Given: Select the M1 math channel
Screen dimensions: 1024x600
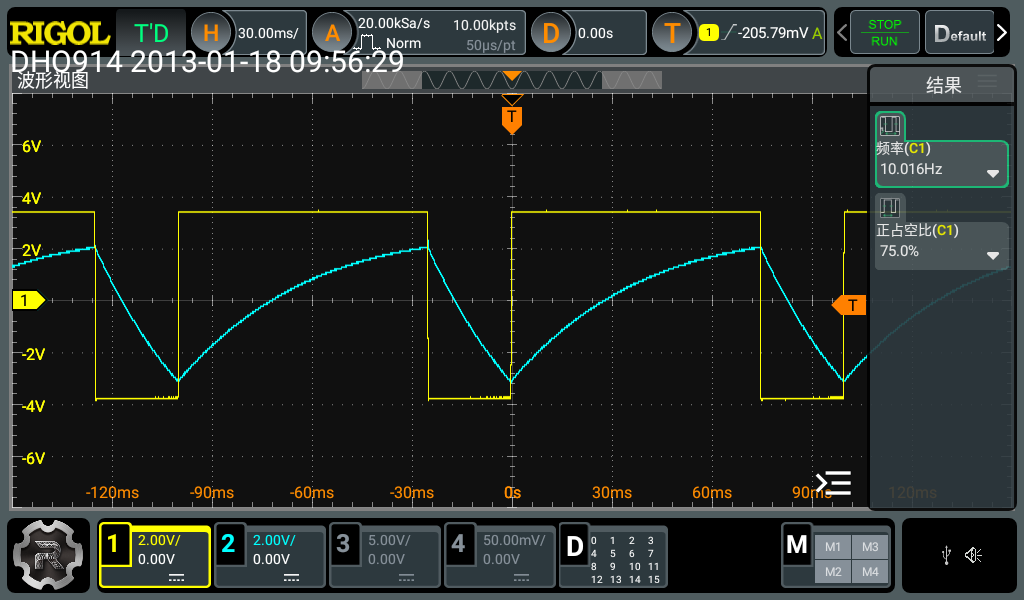Looking at the screenshot, I should click(x=833, y=547).
